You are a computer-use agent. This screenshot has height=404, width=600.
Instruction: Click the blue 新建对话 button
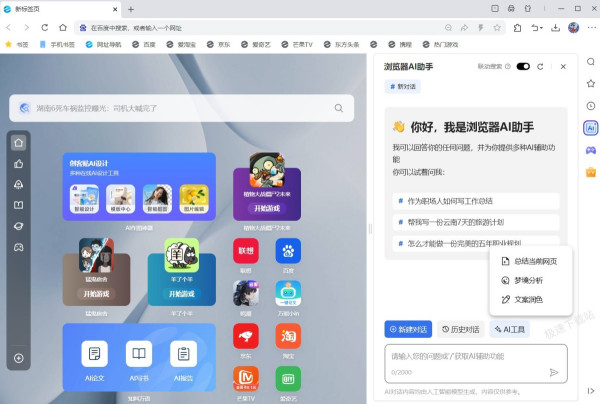[x=408, y=329]
